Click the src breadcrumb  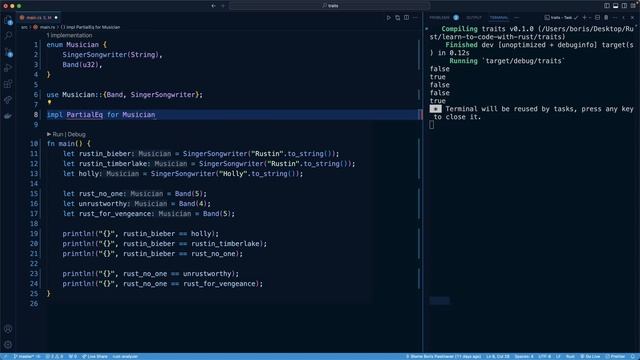coord(24,27)
